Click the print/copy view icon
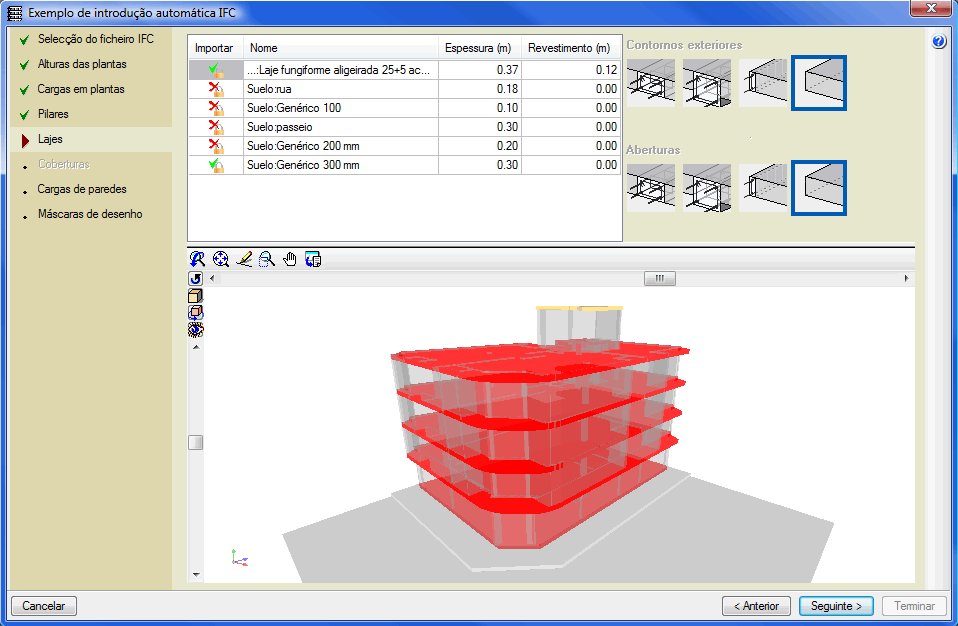Screen dimensions: 958x626 (x=313, y=259)
